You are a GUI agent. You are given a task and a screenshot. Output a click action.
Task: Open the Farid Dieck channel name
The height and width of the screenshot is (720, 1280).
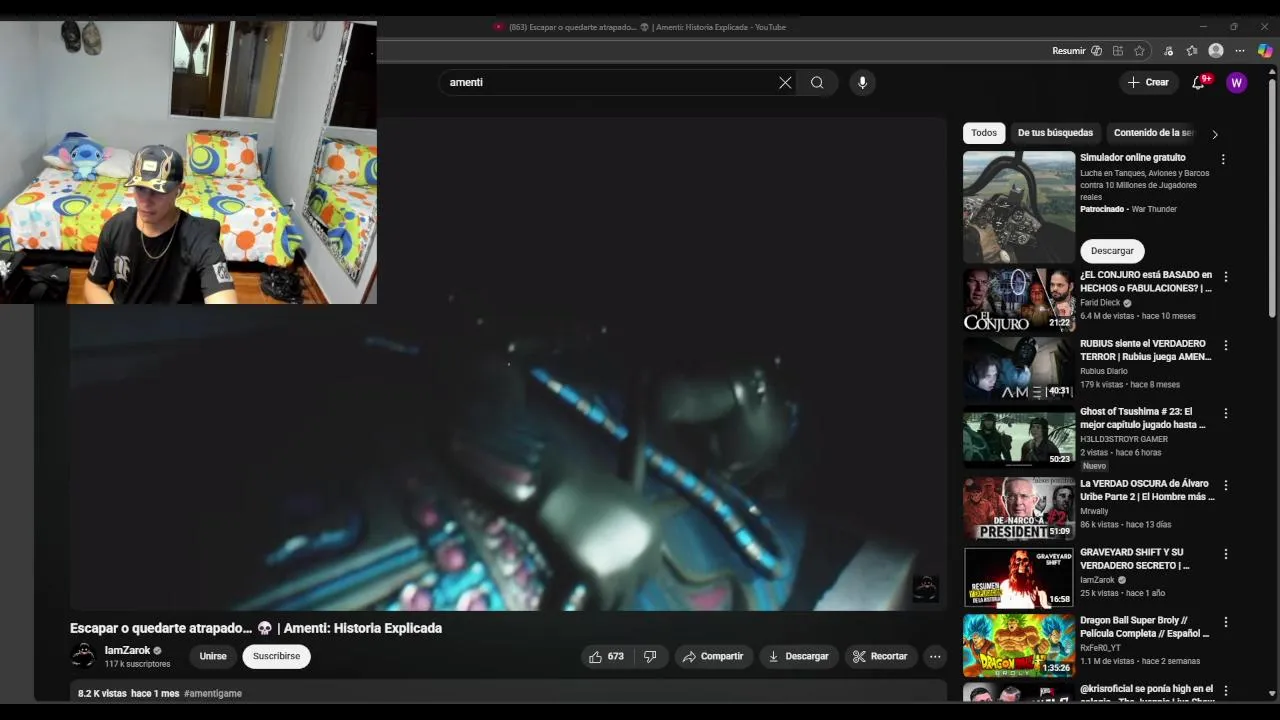click(1100, 303)
